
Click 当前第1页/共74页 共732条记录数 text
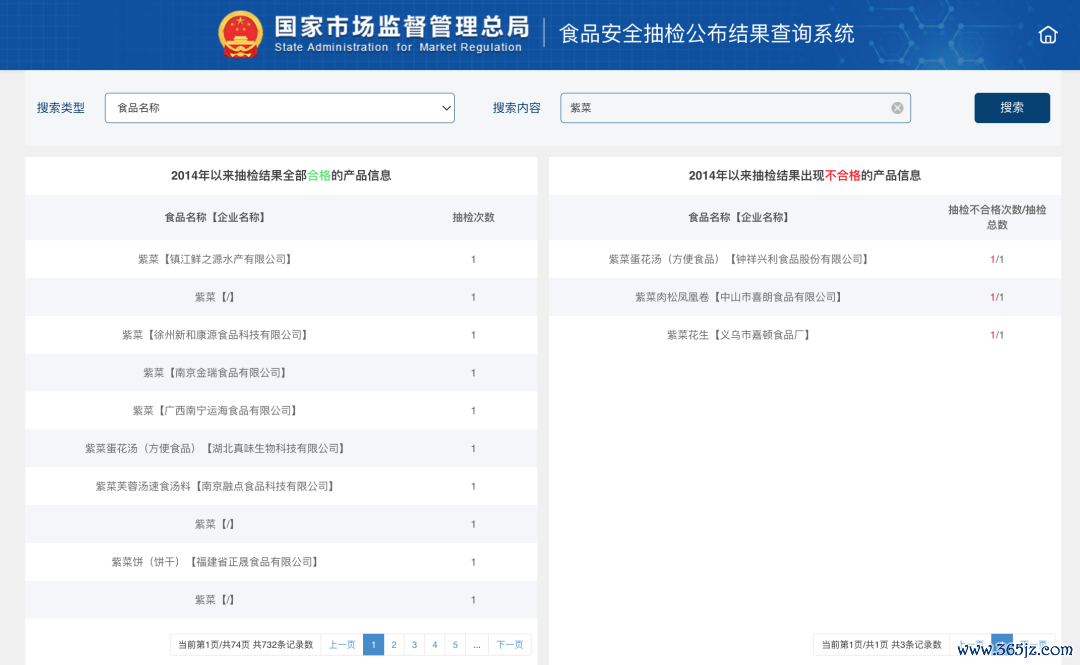[x=246, y=645]
